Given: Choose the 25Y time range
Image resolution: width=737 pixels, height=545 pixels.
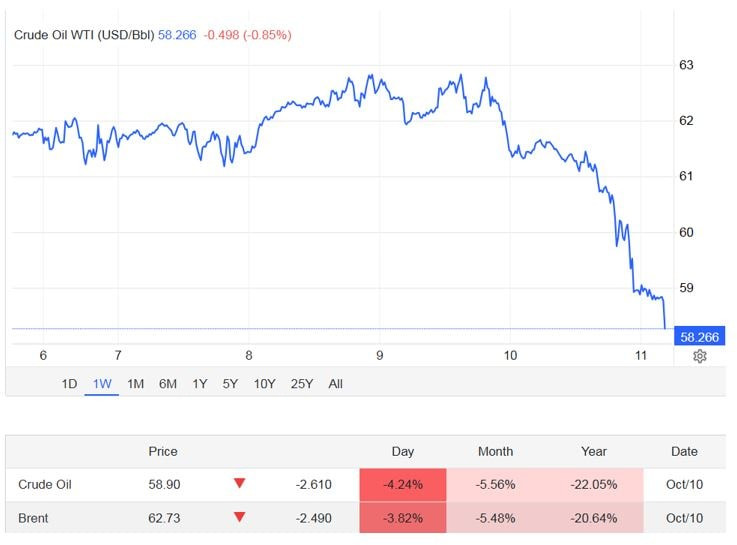Looking at the screenshot, I should [302, 383].
